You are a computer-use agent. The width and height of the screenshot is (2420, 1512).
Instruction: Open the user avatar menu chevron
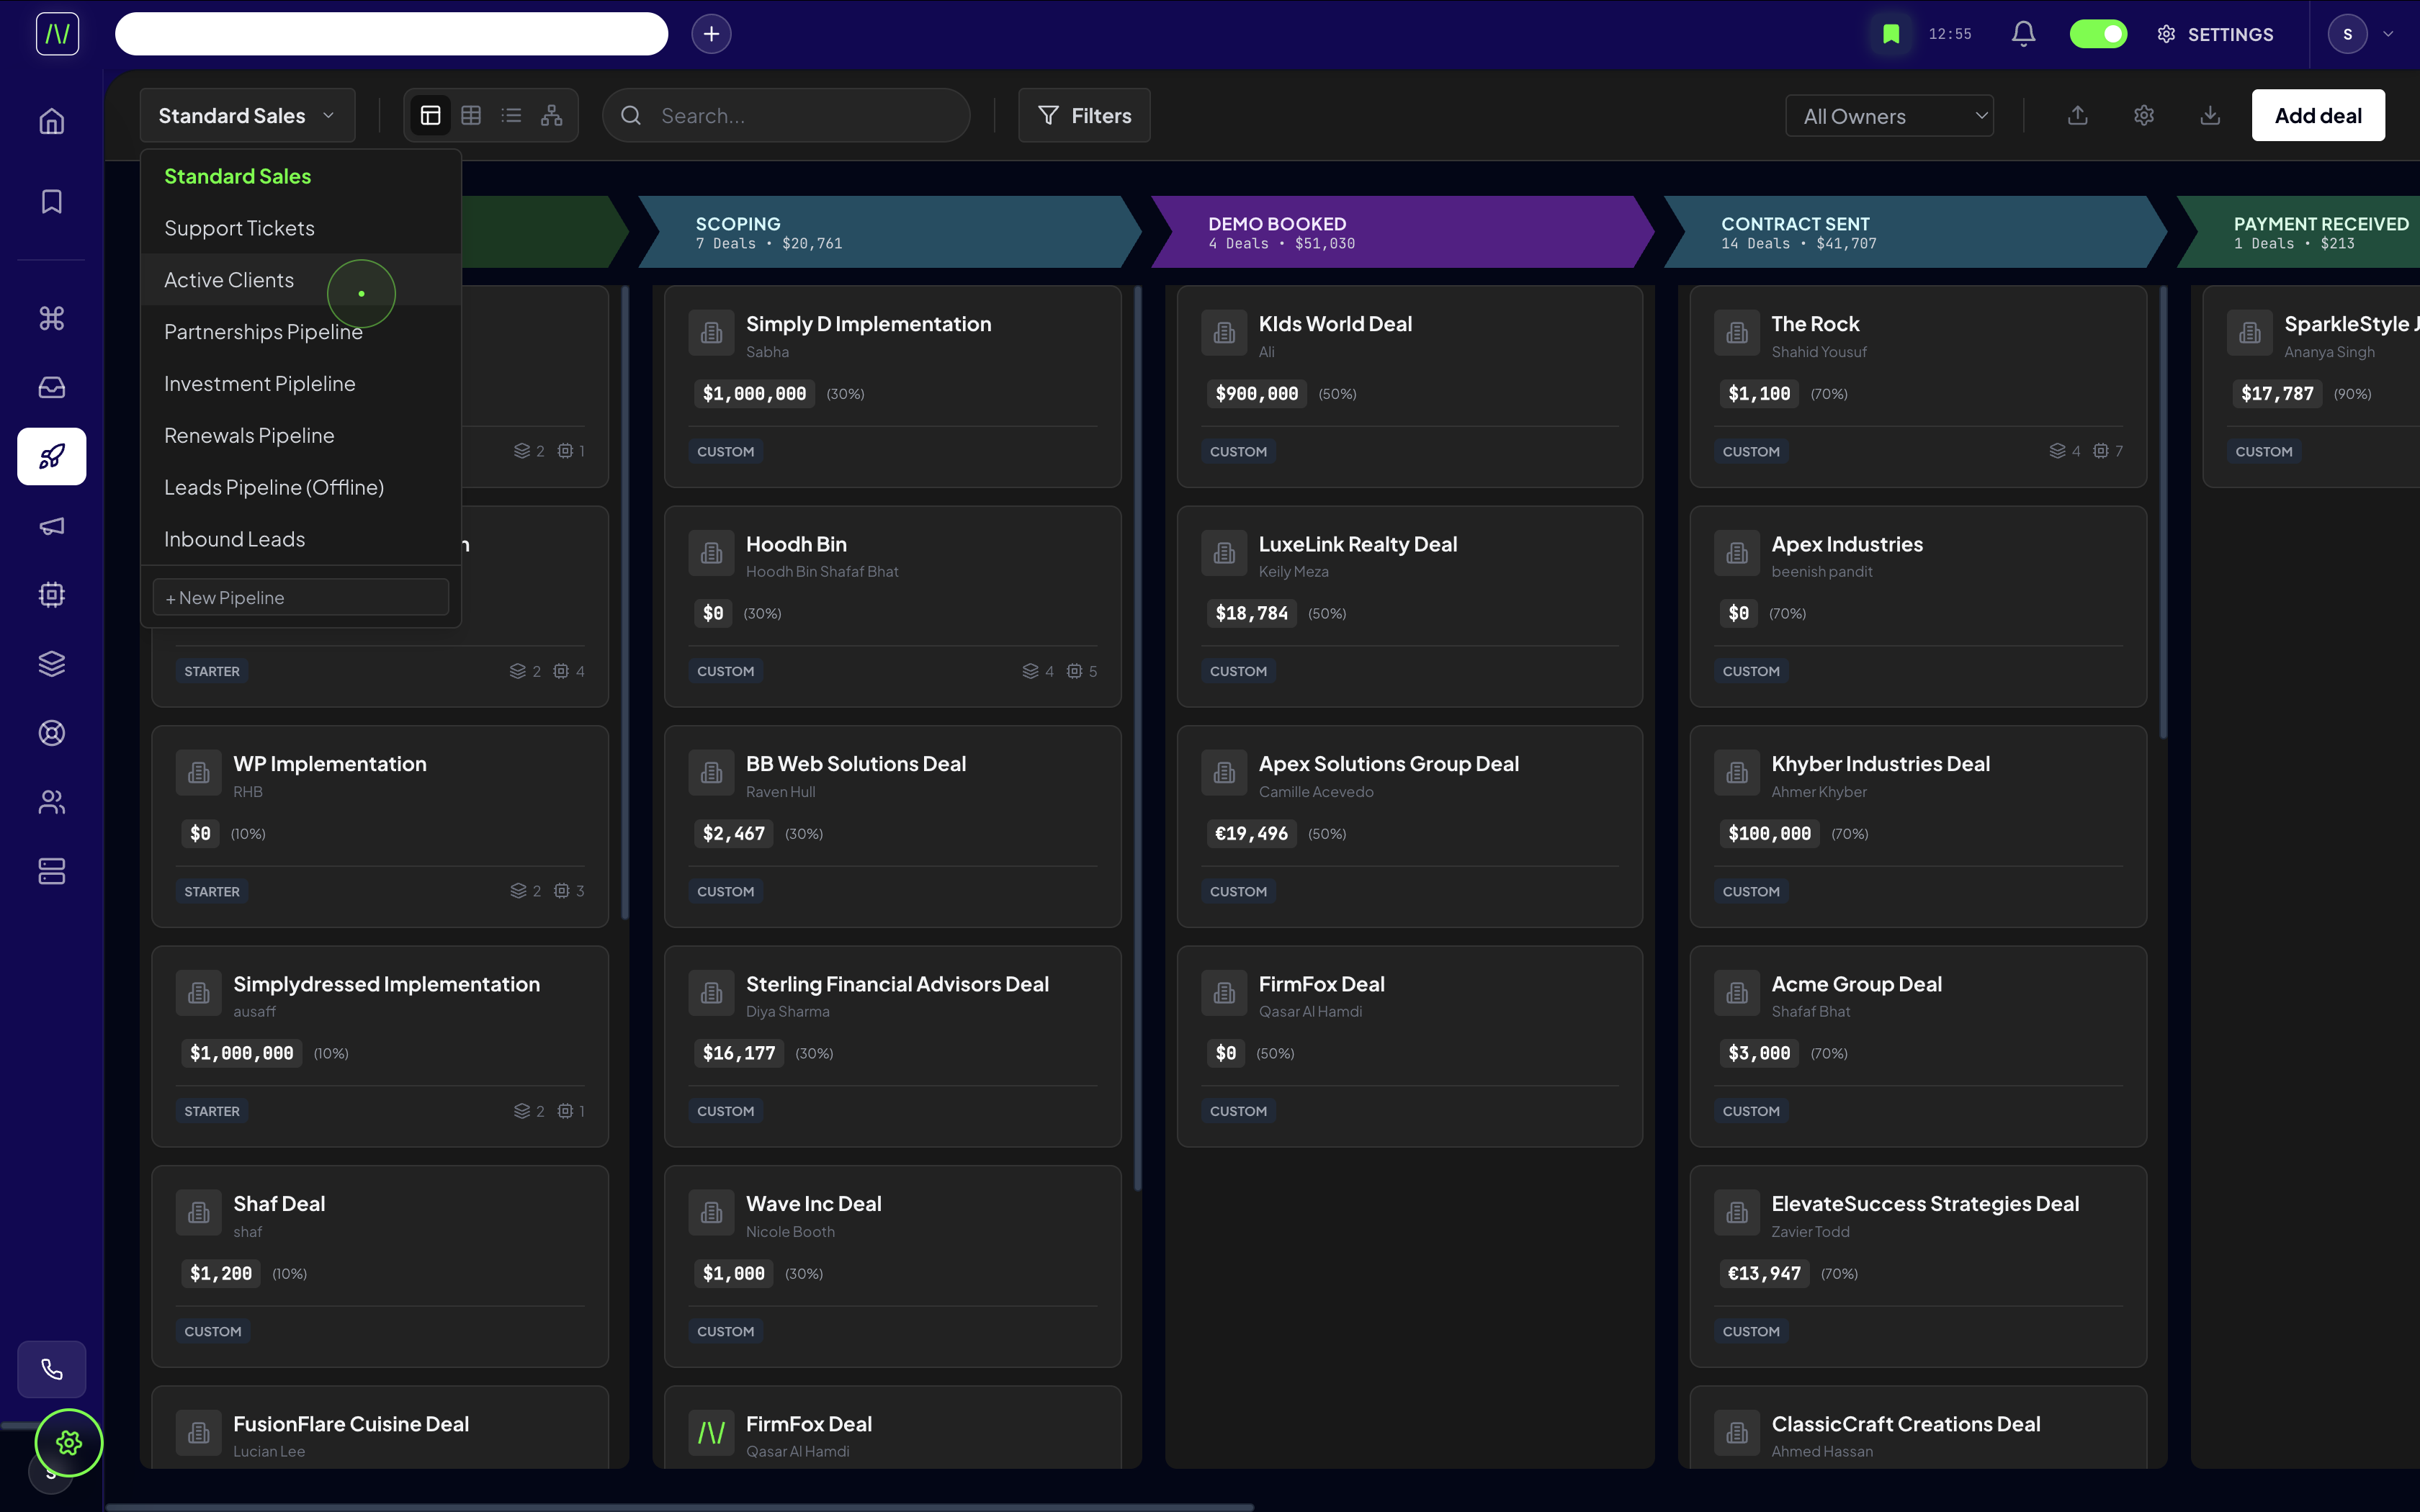coord(2388,34)
